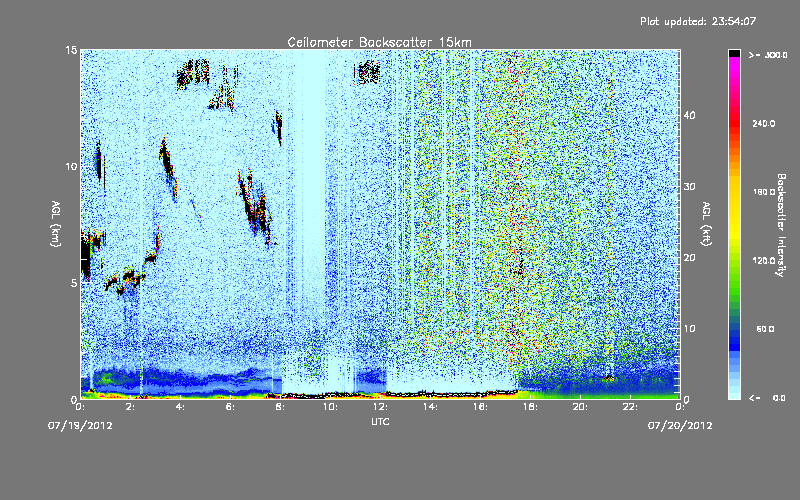Click the '5' tick on the km axis

(x=74, y=283)
